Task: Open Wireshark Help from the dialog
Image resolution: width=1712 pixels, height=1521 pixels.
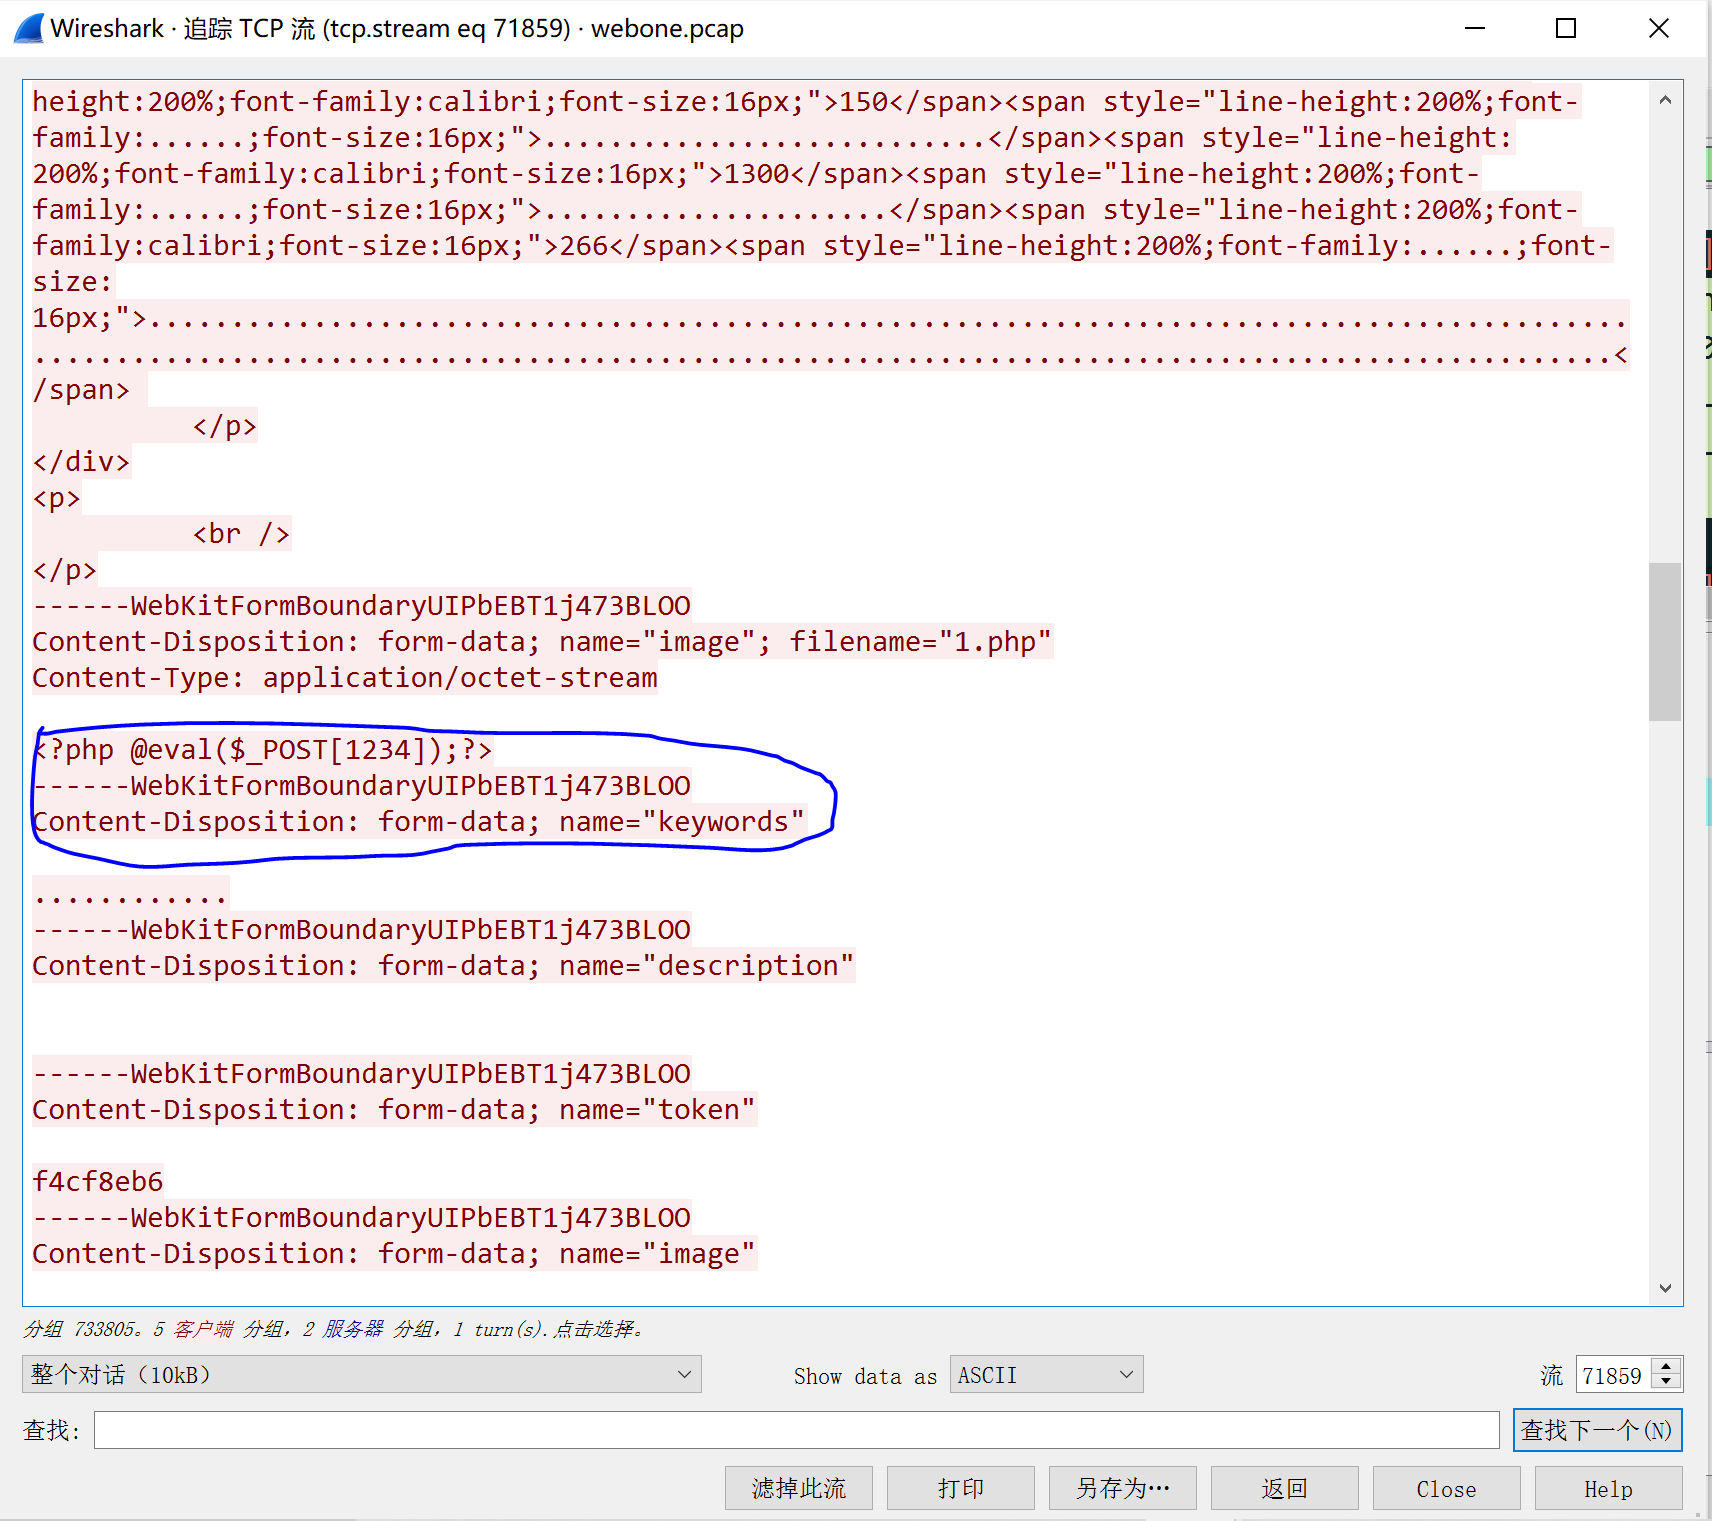Action: point(1606,1488)
